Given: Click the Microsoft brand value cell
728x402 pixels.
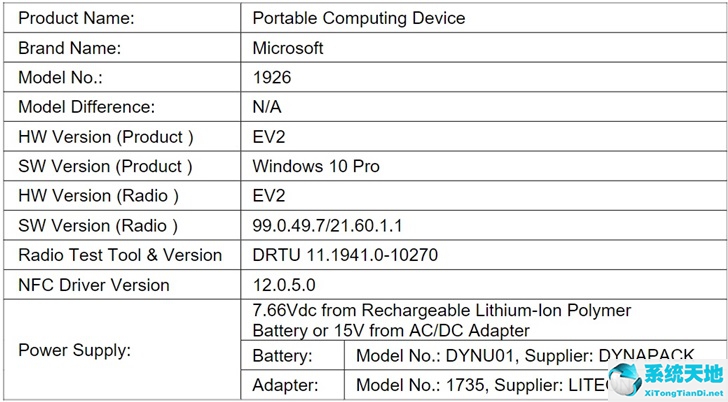Looking at the screenshot, I should click(483, 47).
